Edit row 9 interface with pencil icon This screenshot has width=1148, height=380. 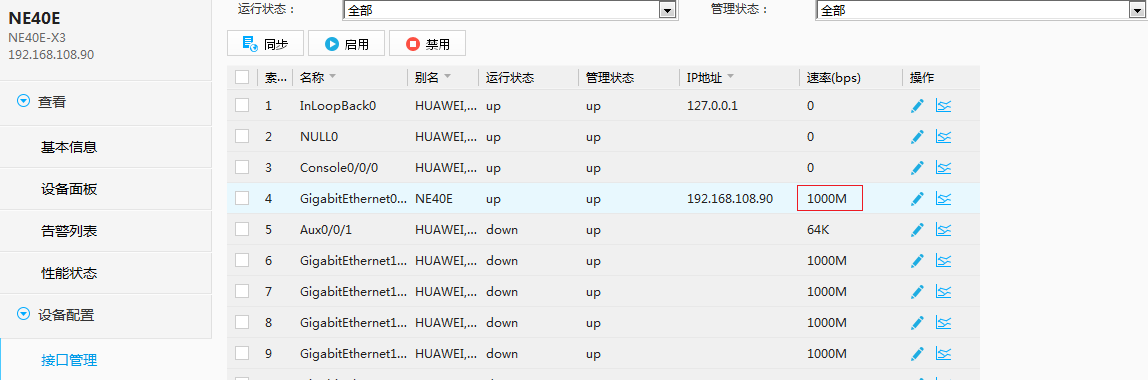917,354
